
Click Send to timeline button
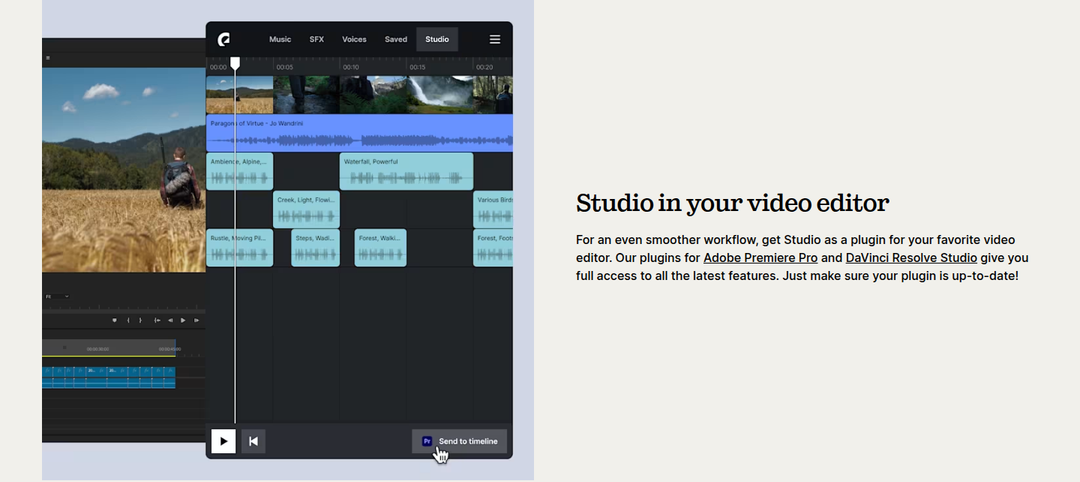(459, 441)
